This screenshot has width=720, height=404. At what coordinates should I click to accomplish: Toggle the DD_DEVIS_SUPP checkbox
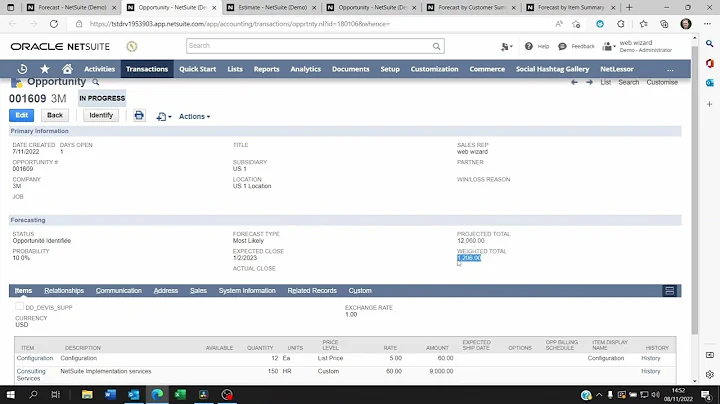coord(19,306)
